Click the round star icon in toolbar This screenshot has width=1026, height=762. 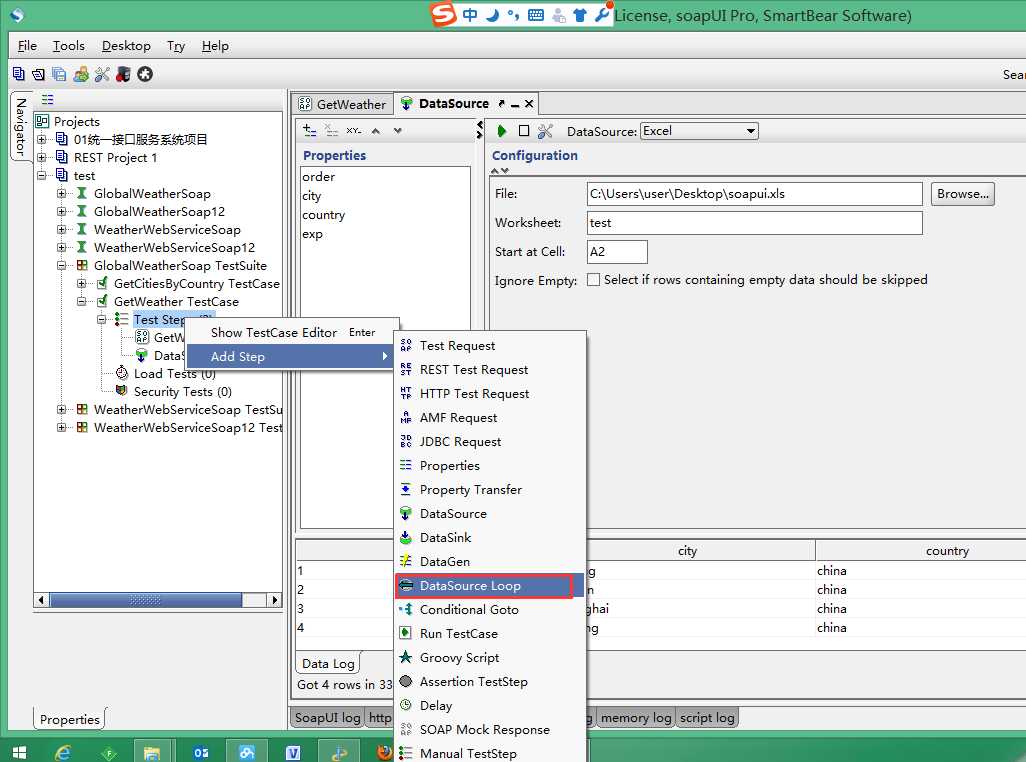pos(145,74)
